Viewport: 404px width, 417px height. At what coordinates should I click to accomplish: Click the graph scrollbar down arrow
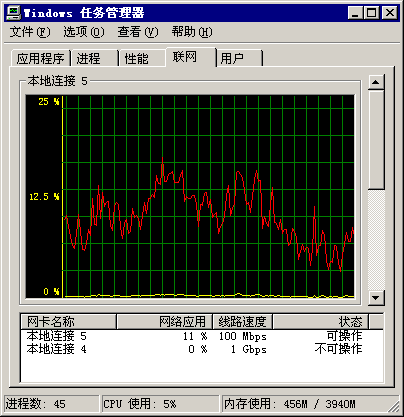pos(376,297)
